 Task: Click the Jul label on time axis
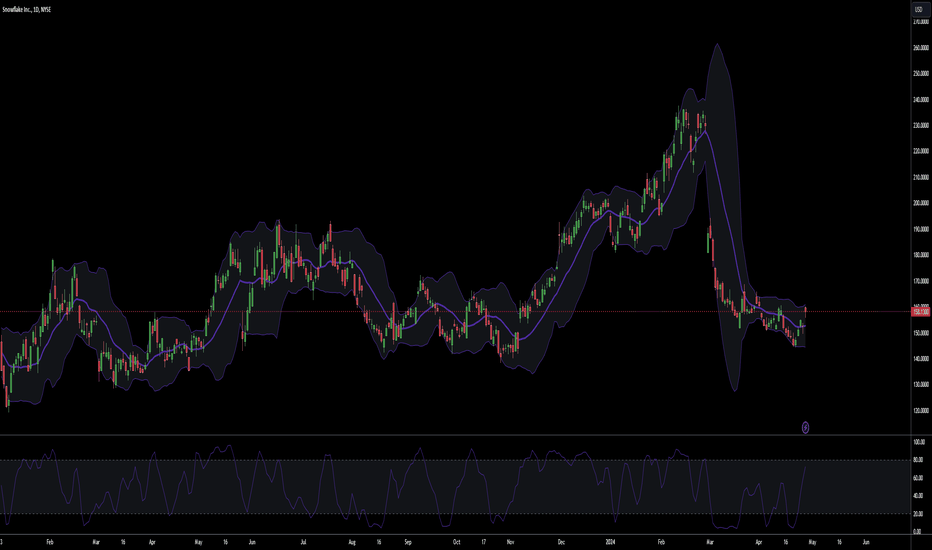[304, 542]
